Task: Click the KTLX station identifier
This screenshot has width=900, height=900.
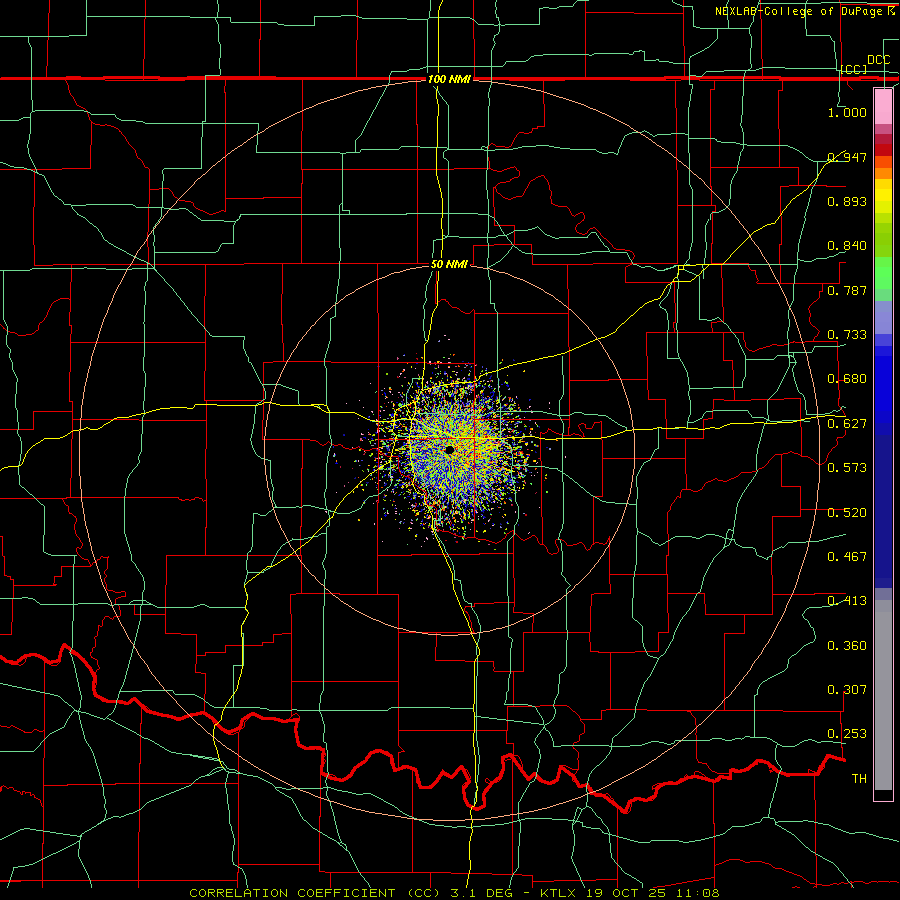Action: (560, 893)
